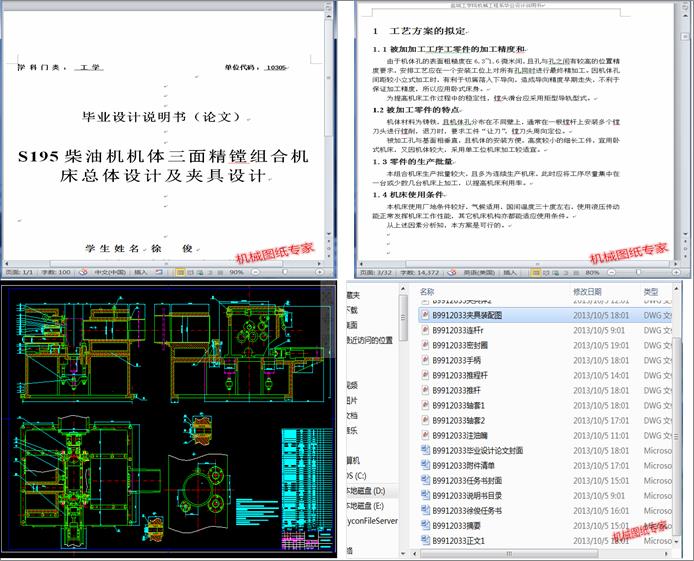This screenshot has height=561, width=694.
Task: Click heading 1.4 机床使用条件 in thesis body
Action: click(x=408, y=194)
